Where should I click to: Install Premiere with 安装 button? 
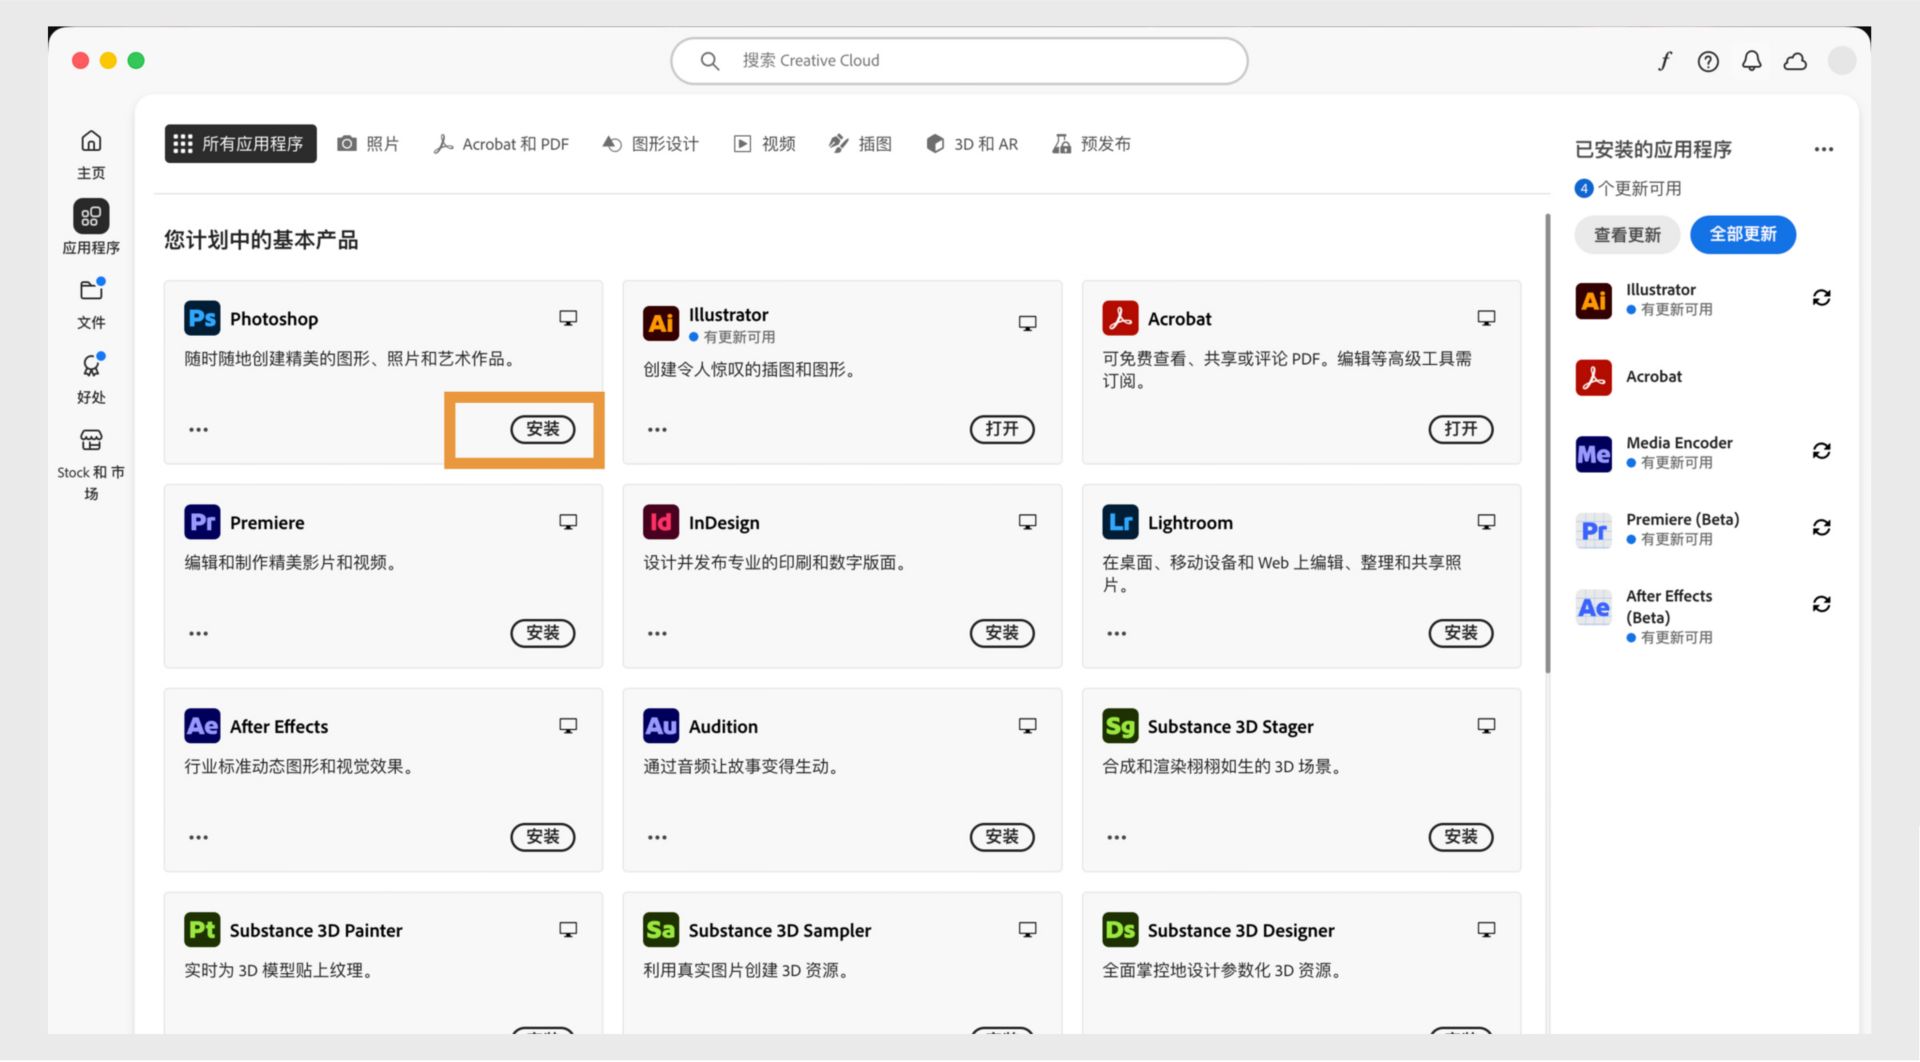point(543,633)
